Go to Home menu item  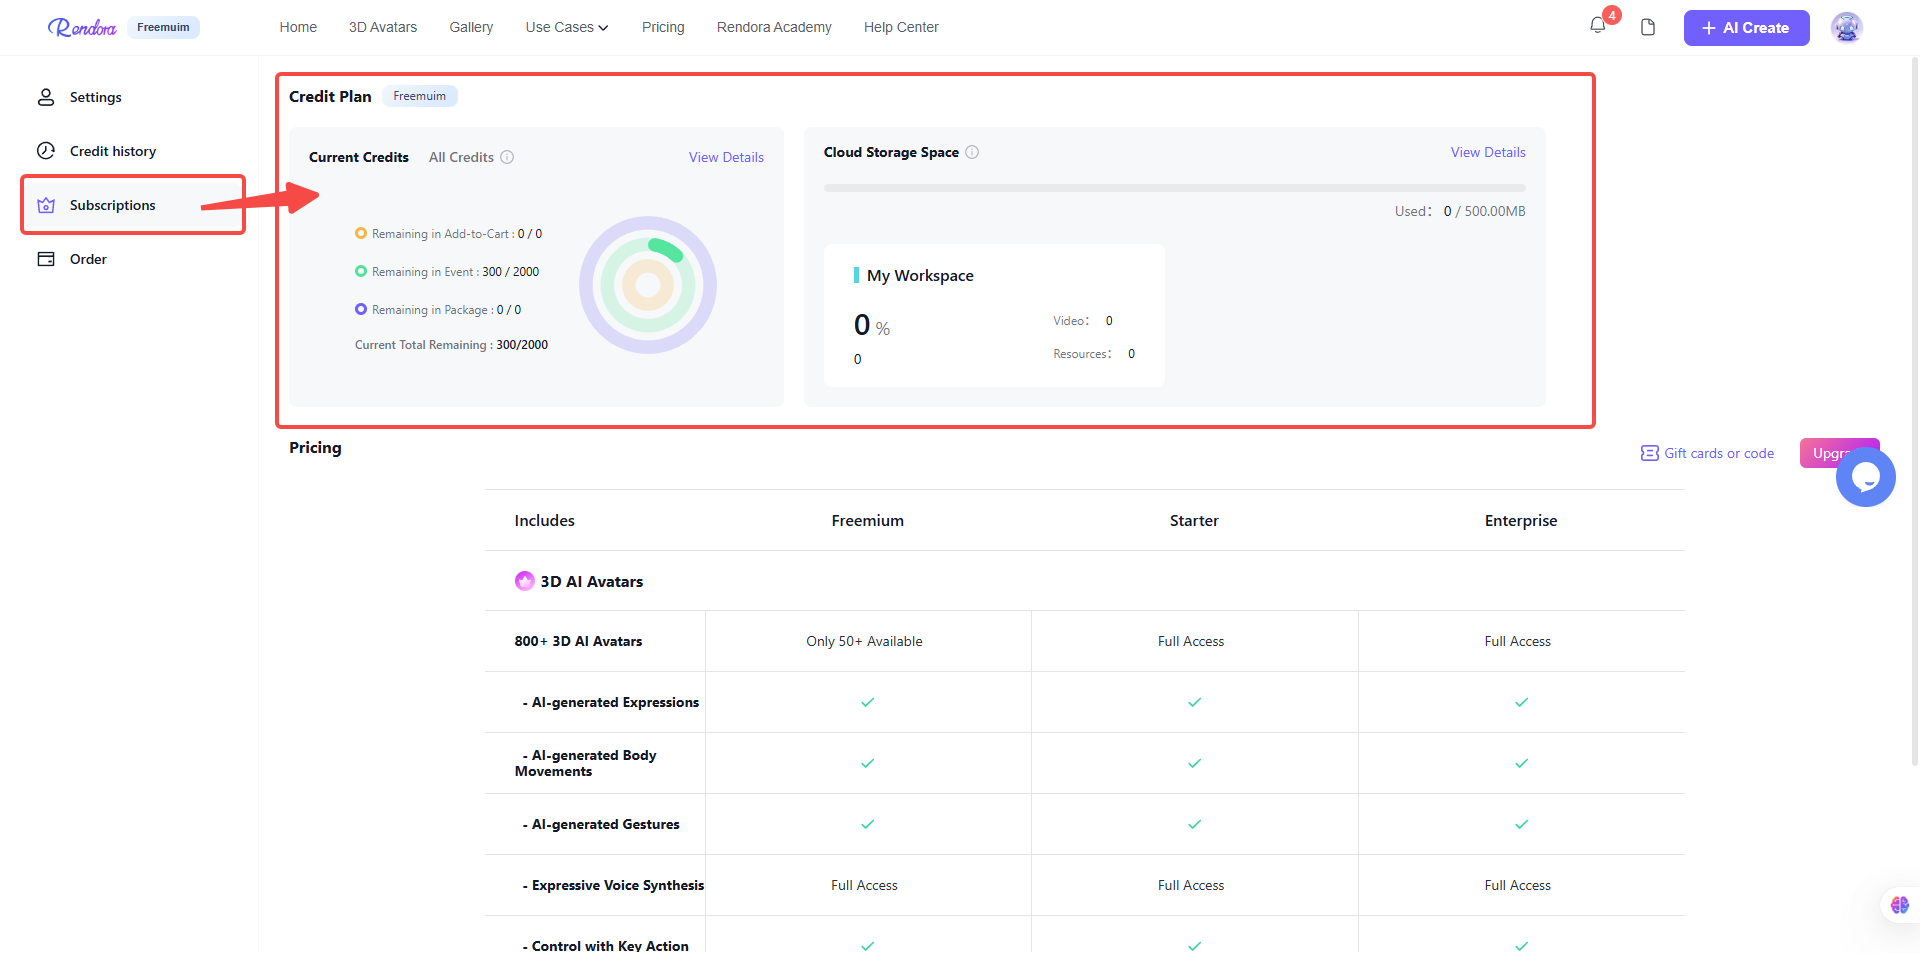[x=298, y=27]
